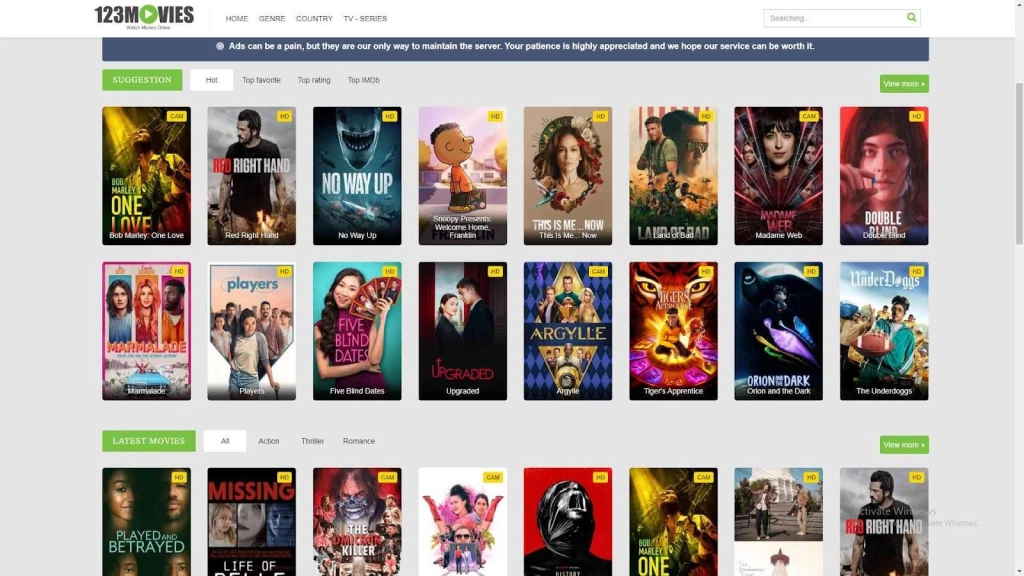Viewport: 1024px width, 576px height.
Task: Open the GENRE menu
Action: coord(272,19)
